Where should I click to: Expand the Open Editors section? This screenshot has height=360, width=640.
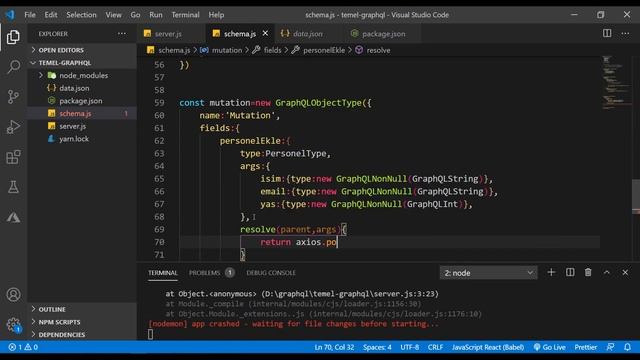82,50
